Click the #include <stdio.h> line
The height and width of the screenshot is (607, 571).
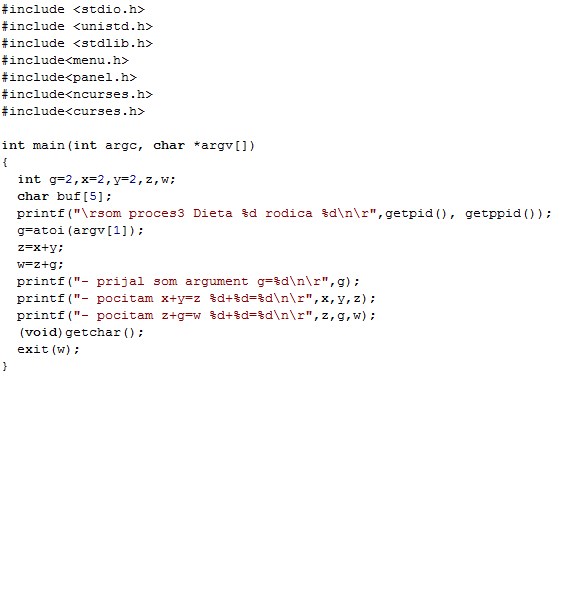(x=73, y=9)
